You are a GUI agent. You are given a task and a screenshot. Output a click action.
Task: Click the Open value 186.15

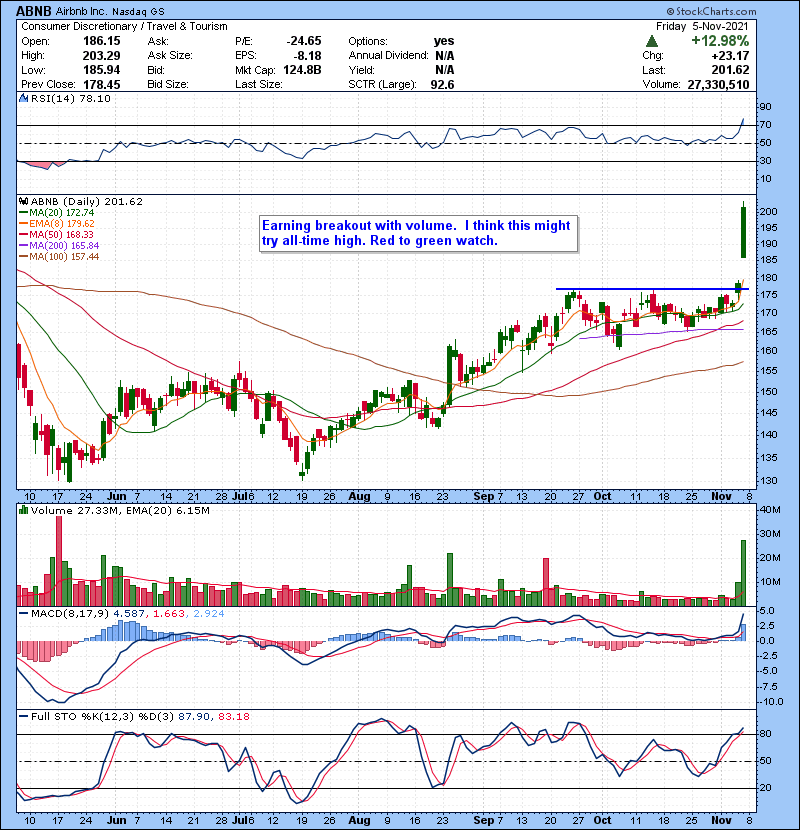[x=102, y=41]
